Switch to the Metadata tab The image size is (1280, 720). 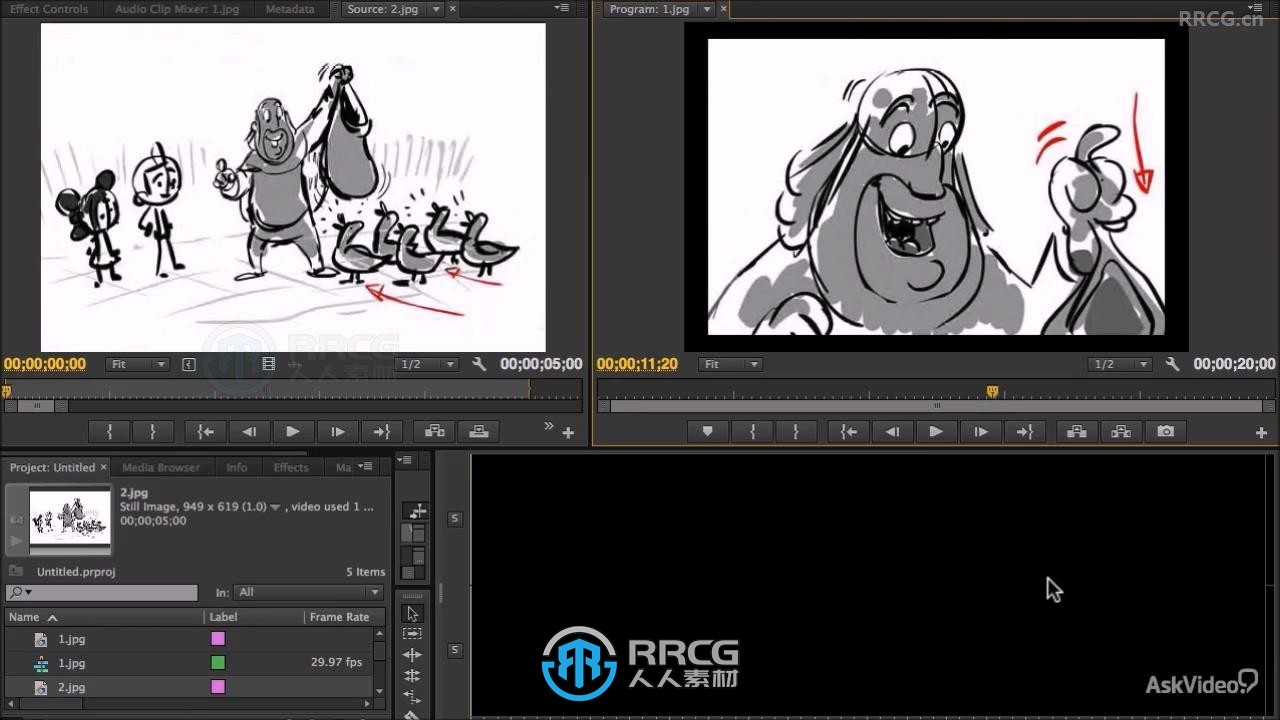[290, 9]
